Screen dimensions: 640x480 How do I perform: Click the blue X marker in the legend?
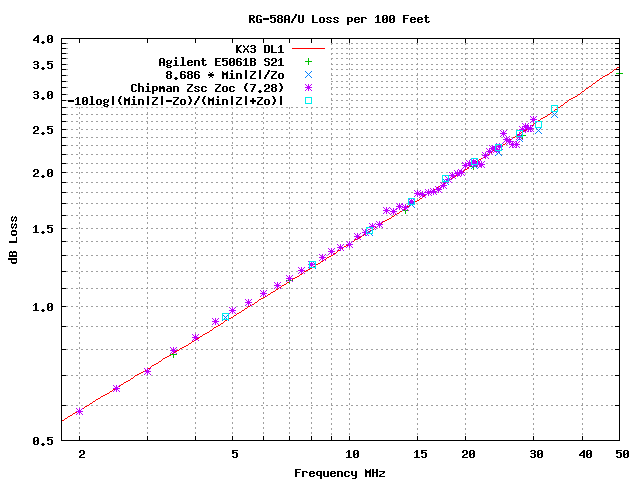[309, 75]
